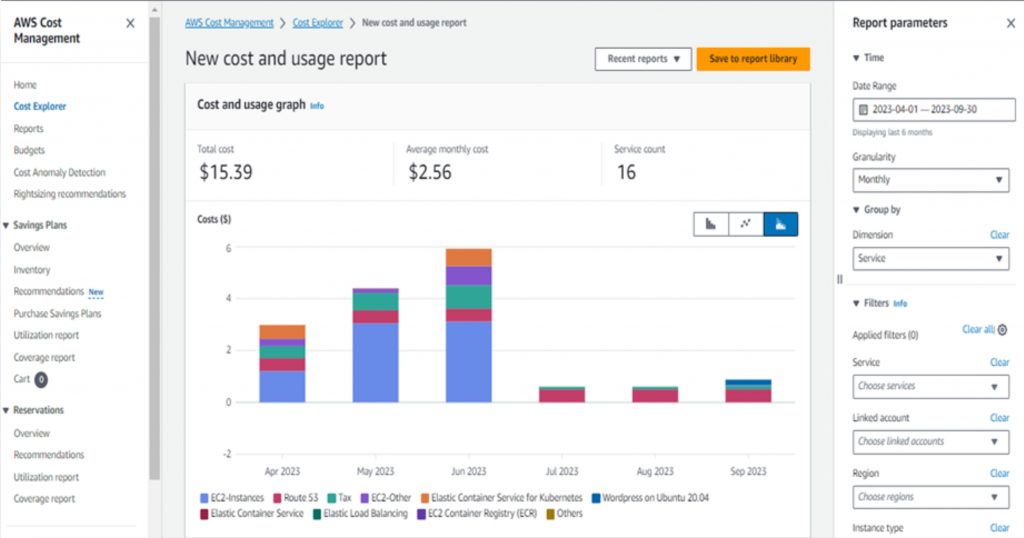The height and width of the screenshot is (538, 1024).
Task: Go to AWS Cost Management breadcrumb
Action: (x=229, y=23)
